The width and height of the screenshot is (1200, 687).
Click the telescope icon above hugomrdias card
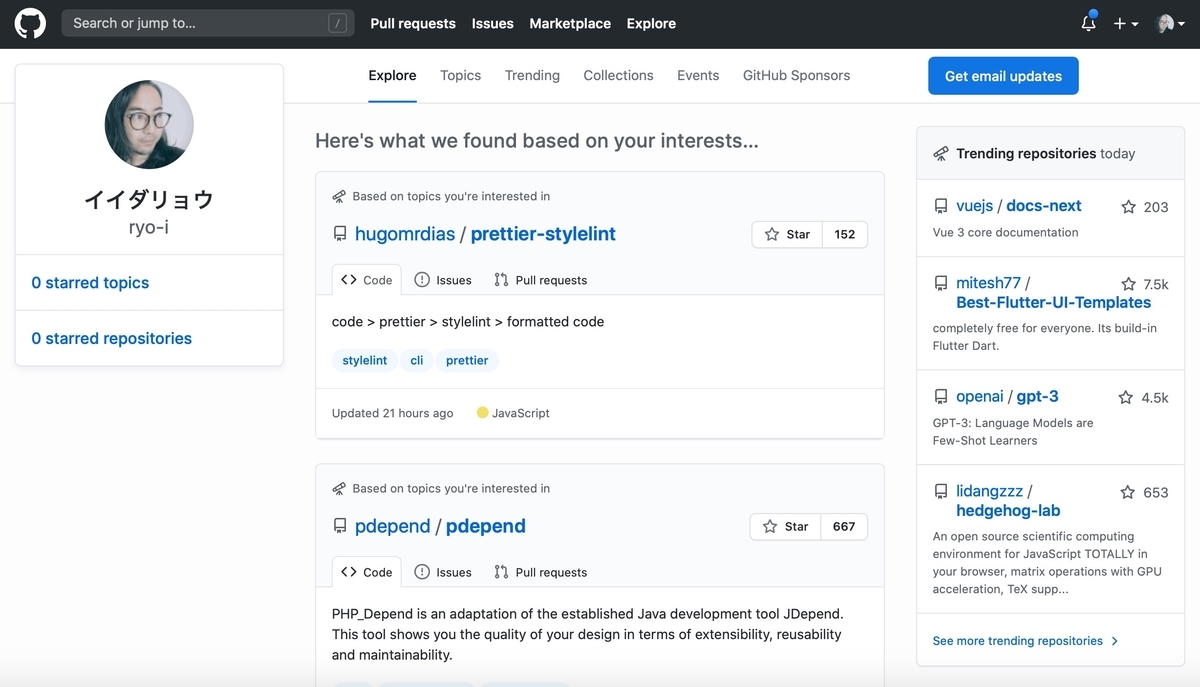[x=339, y=196]
